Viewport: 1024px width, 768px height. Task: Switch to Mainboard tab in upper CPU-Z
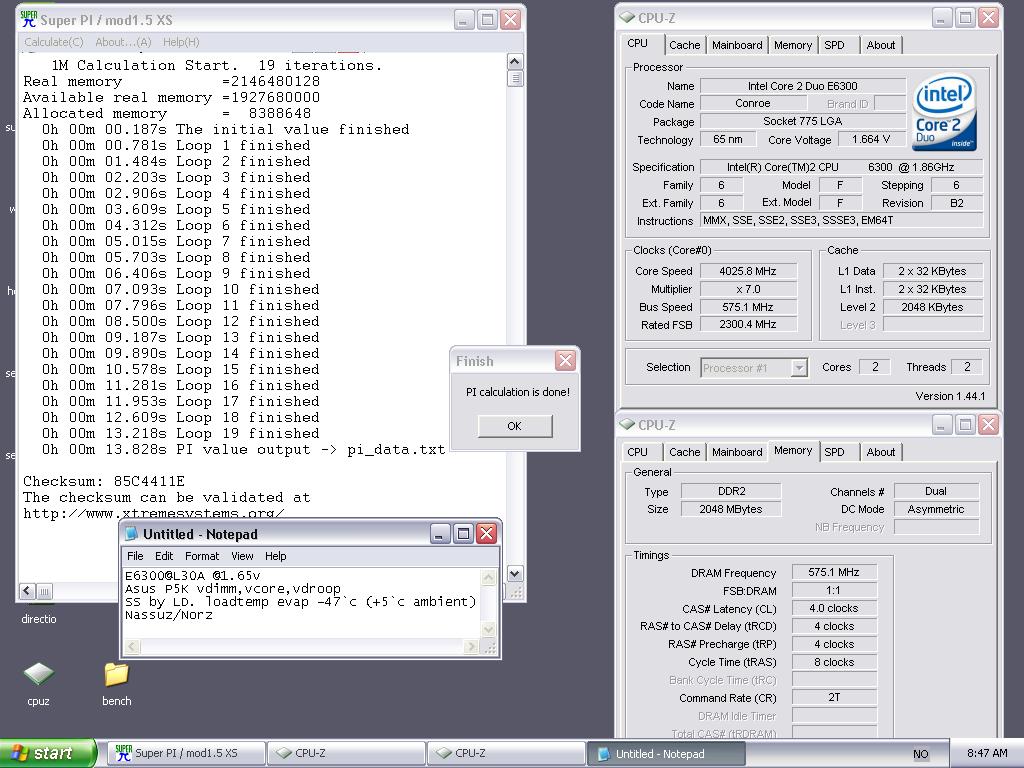coord(737,45)
